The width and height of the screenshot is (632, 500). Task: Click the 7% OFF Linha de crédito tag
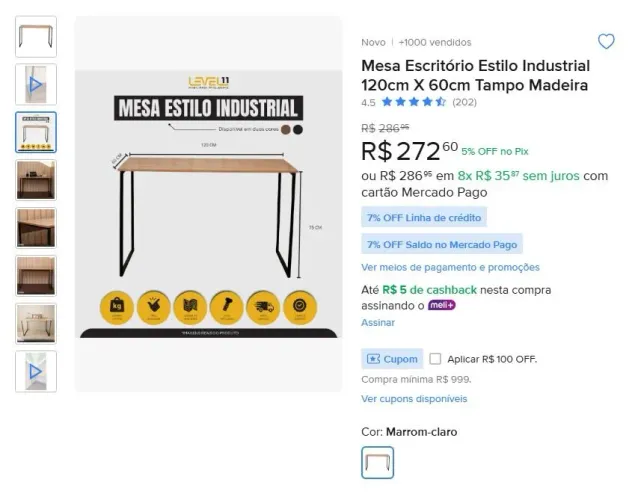(424, 218)
